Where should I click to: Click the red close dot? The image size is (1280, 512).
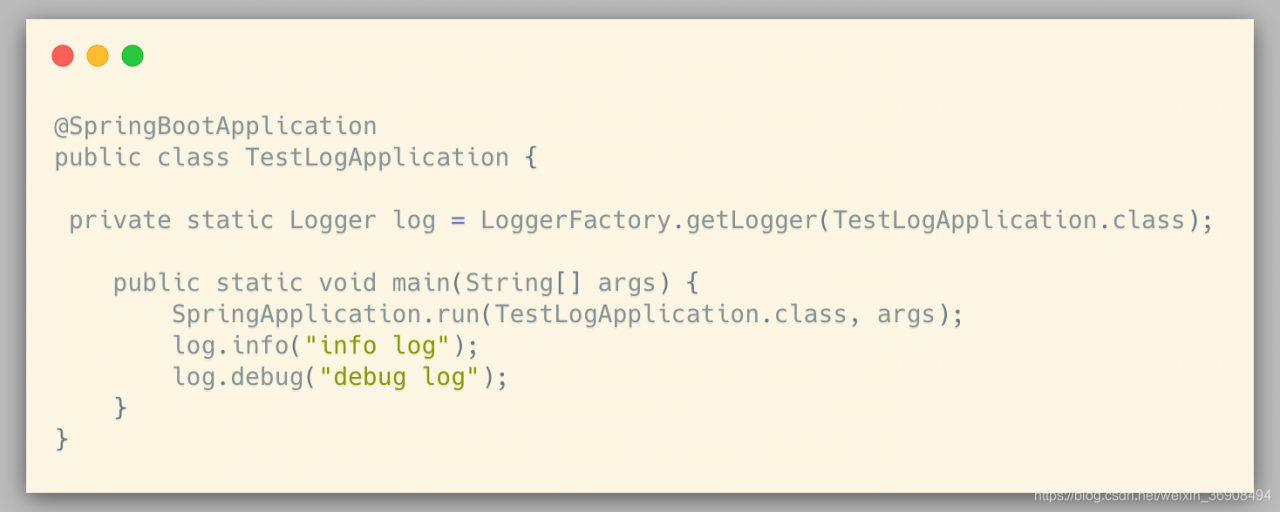tap(63, 56)
